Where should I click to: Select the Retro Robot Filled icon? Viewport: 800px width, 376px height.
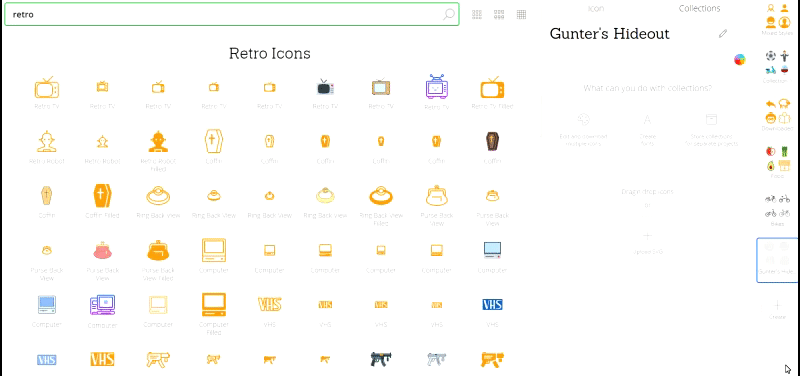[158, 142]
